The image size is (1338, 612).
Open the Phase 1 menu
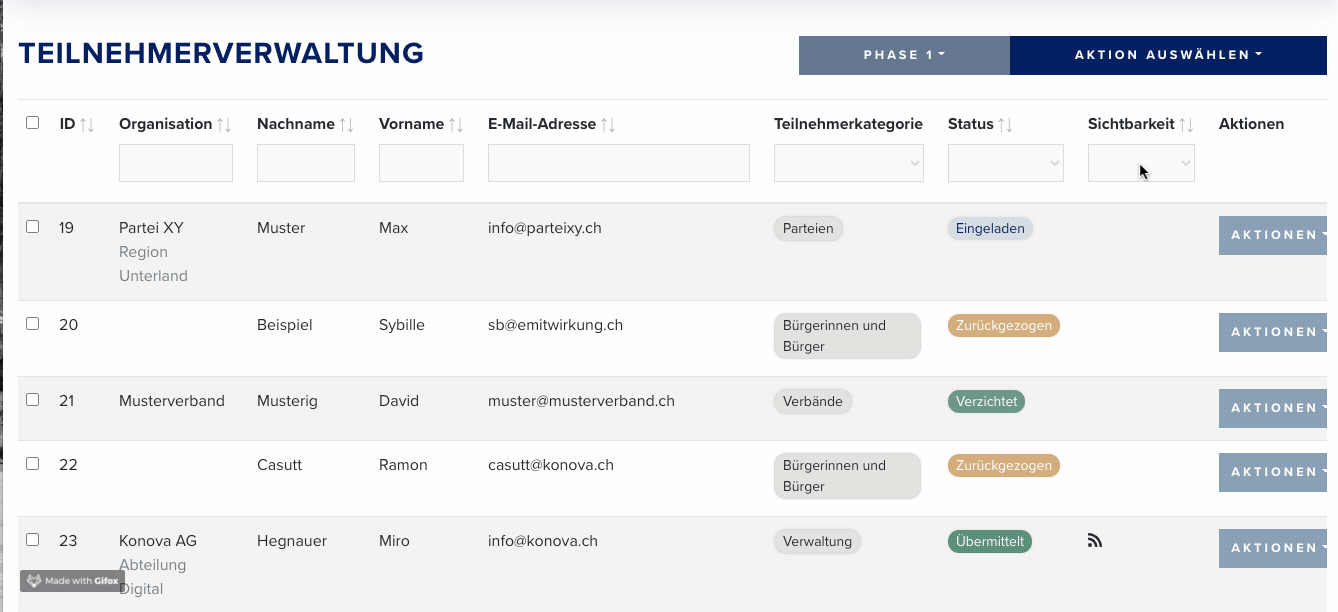(x=904, y=55)
